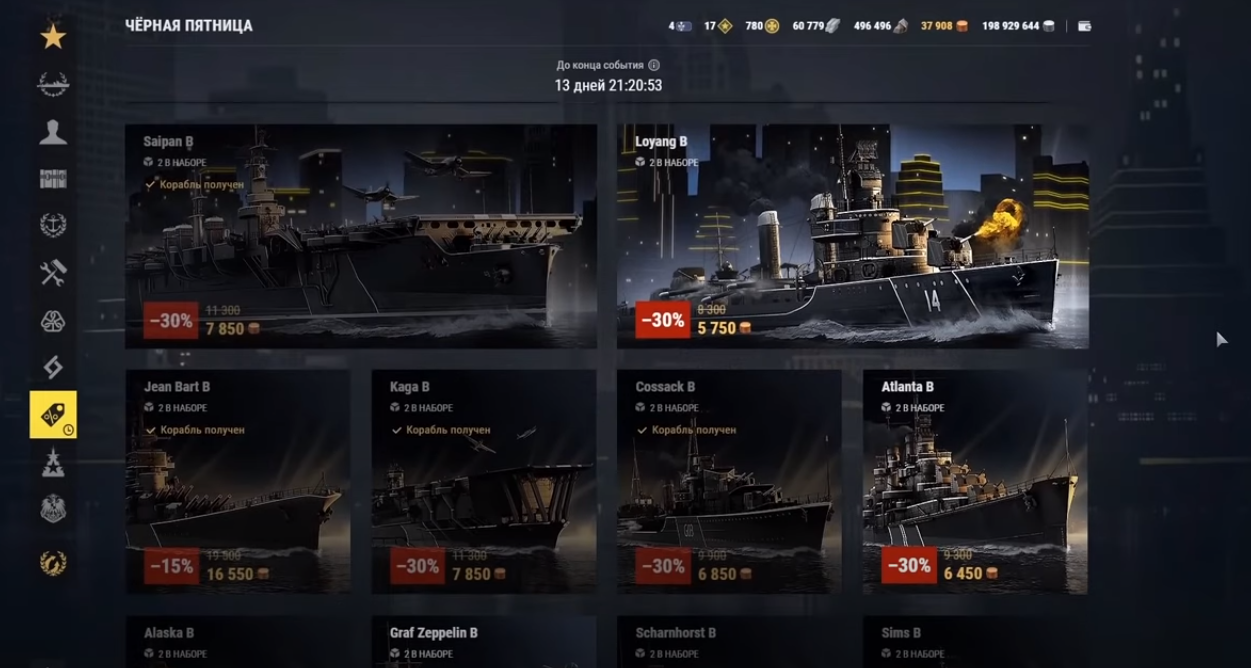Screen dimensions: 1251x668
Task: Open the featured star category in sidebar
Action: [x=53, y=37]
